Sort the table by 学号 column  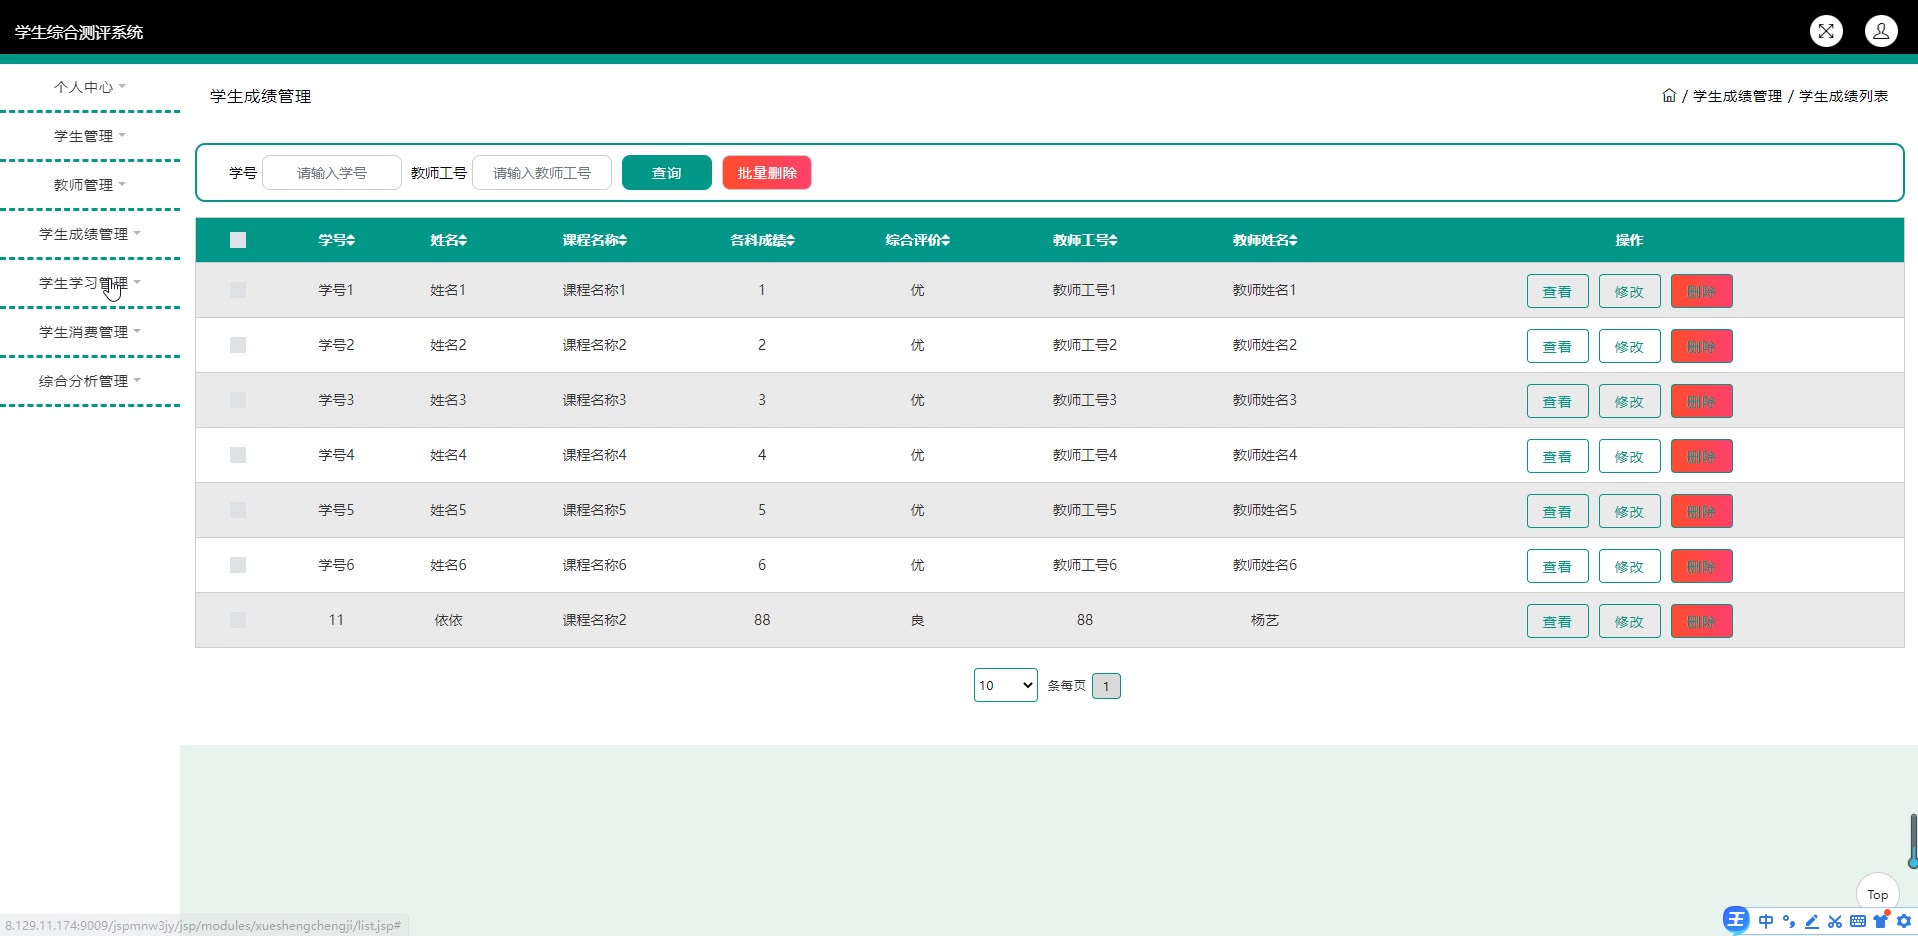coord(337,240)
